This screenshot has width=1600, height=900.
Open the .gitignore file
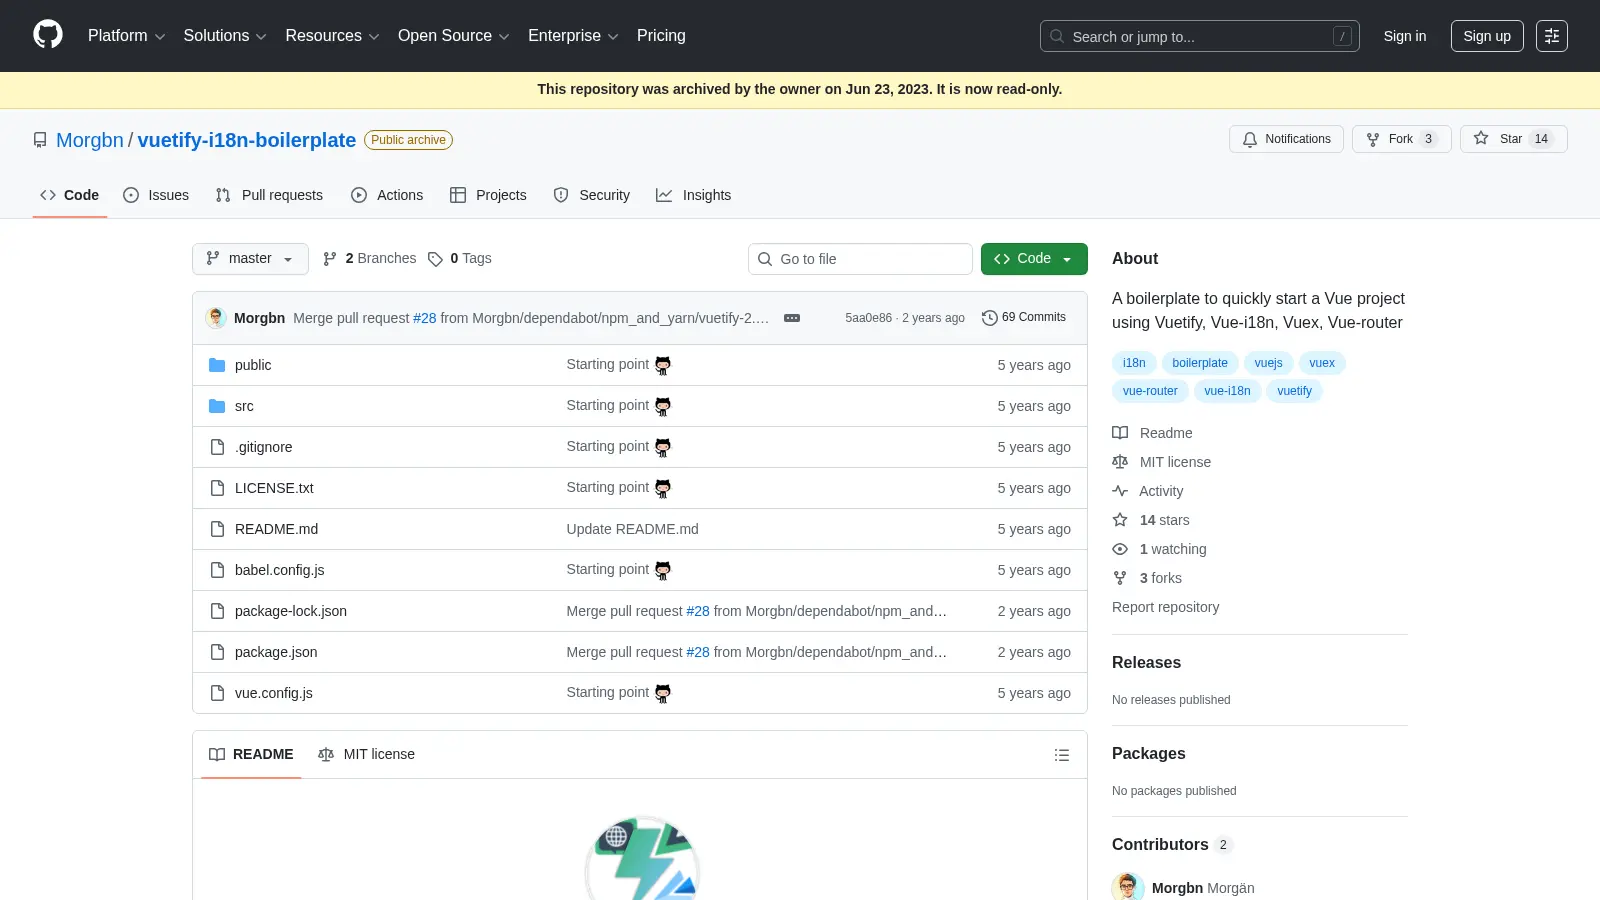264,447
